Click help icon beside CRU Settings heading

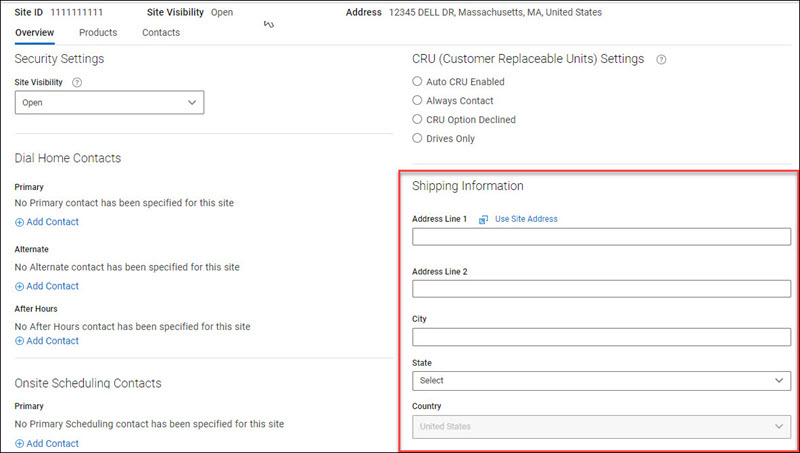661,60
